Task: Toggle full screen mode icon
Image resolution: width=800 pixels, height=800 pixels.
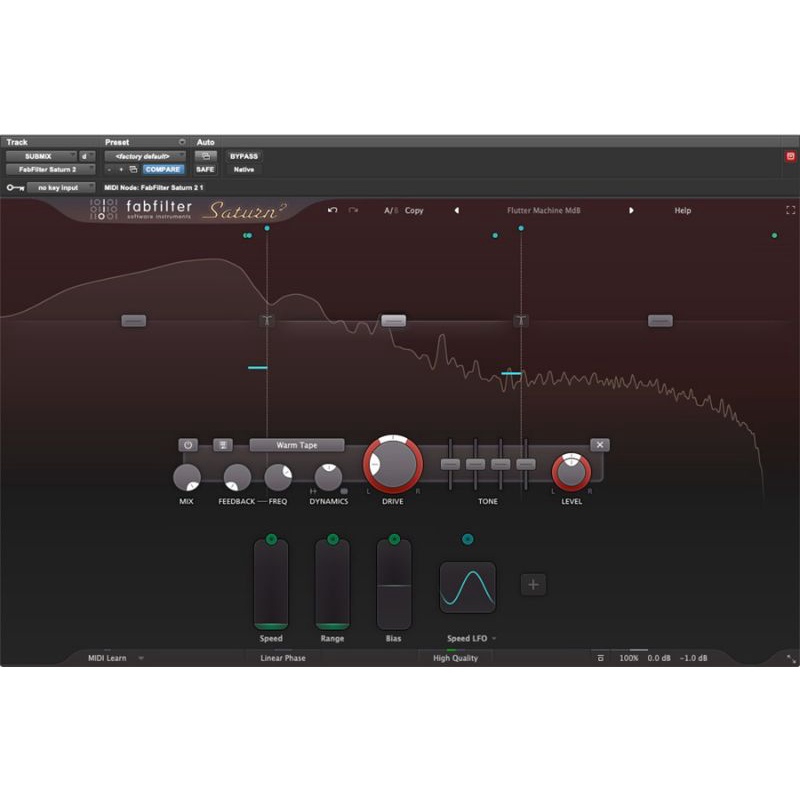Action: [790, 211]
